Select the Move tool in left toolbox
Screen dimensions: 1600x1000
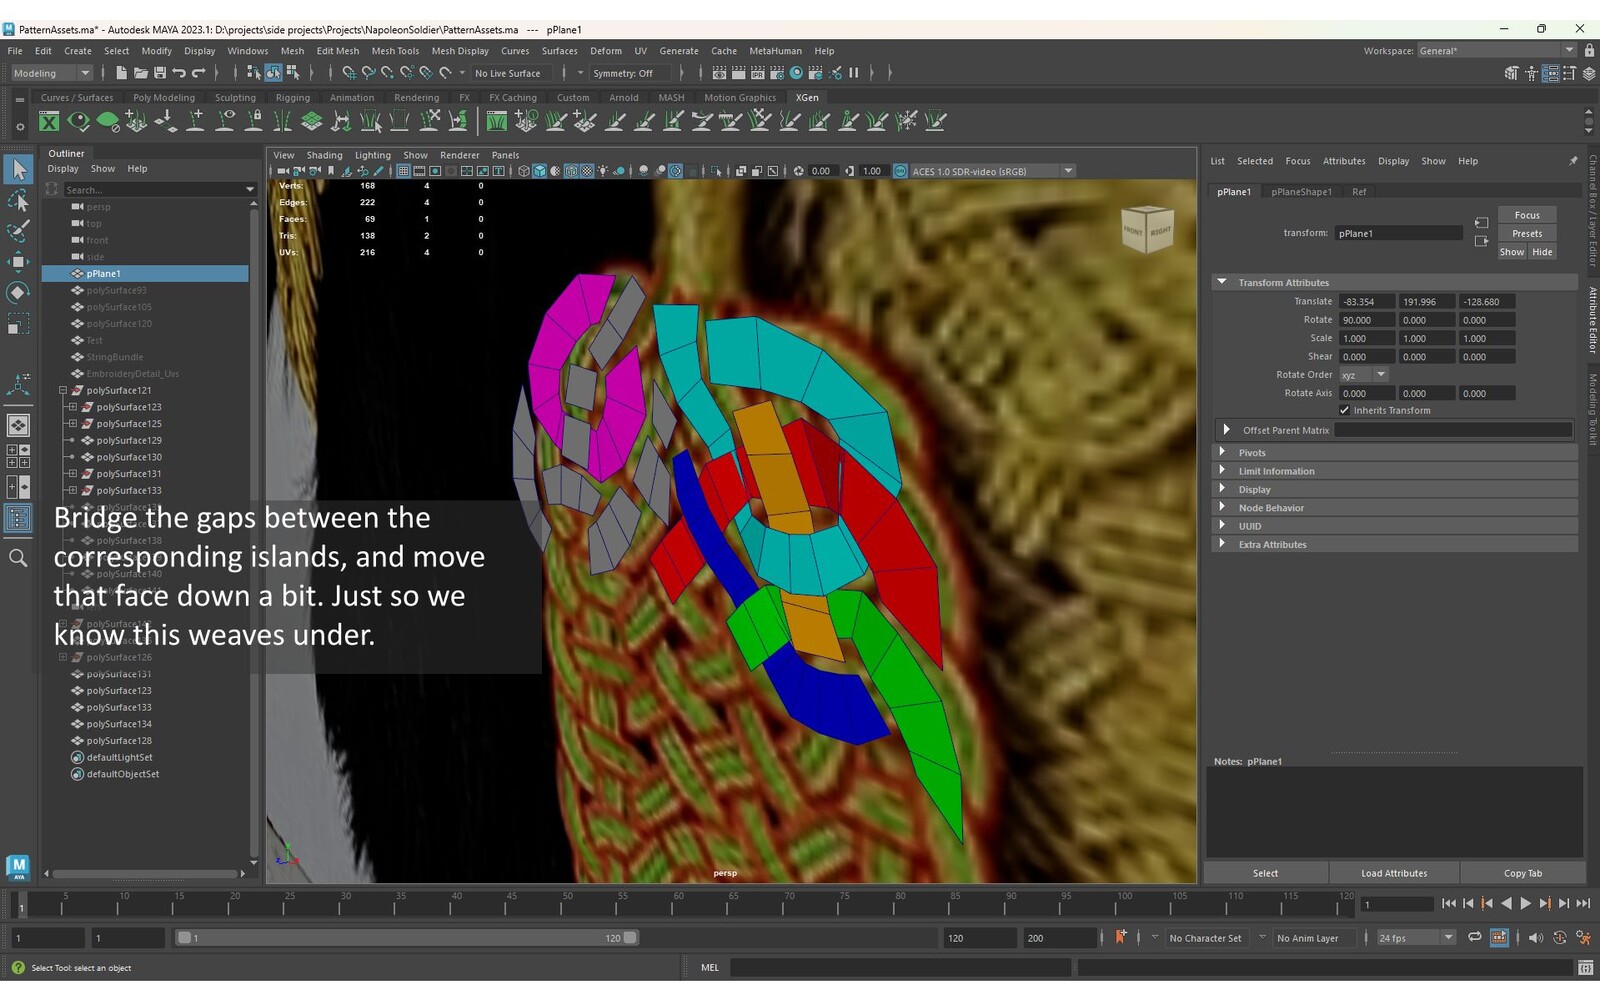click(18, 262)
